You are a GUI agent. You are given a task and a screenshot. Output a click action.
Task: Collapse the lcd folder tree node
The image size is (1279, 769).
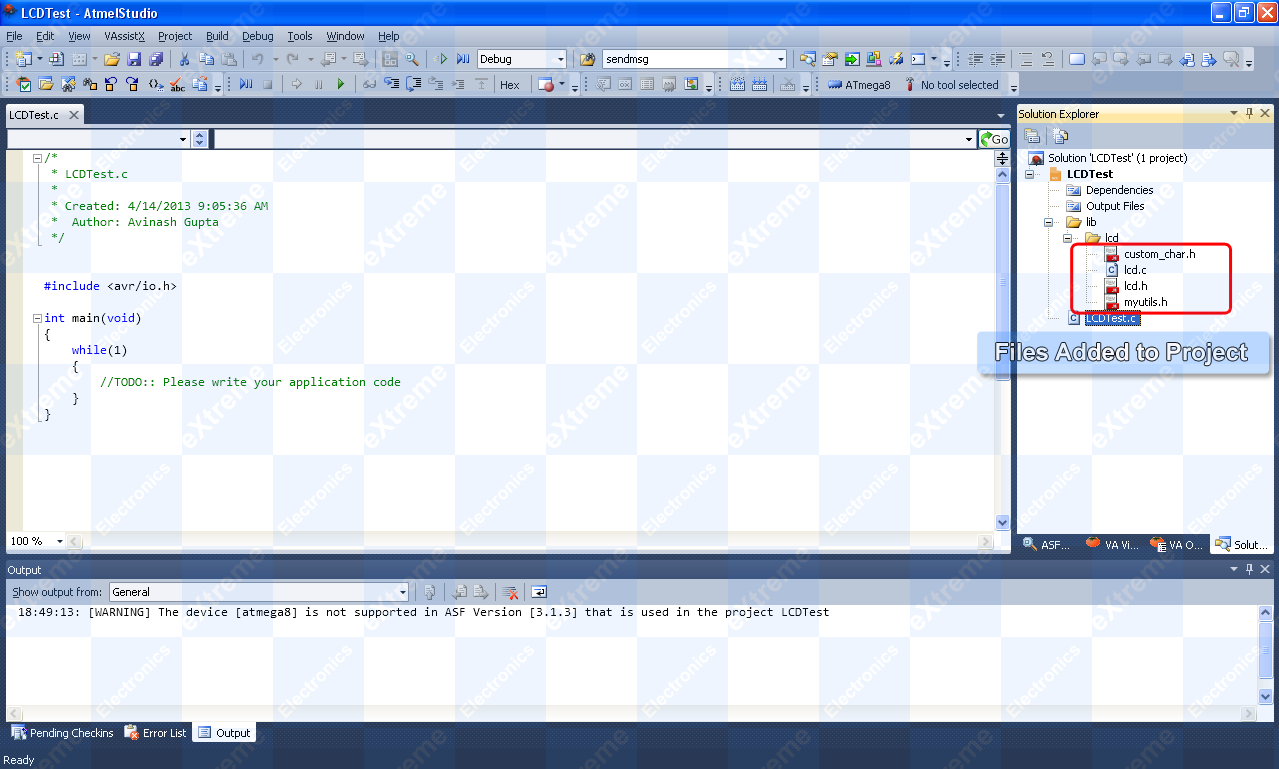(x=1067, y=238)
